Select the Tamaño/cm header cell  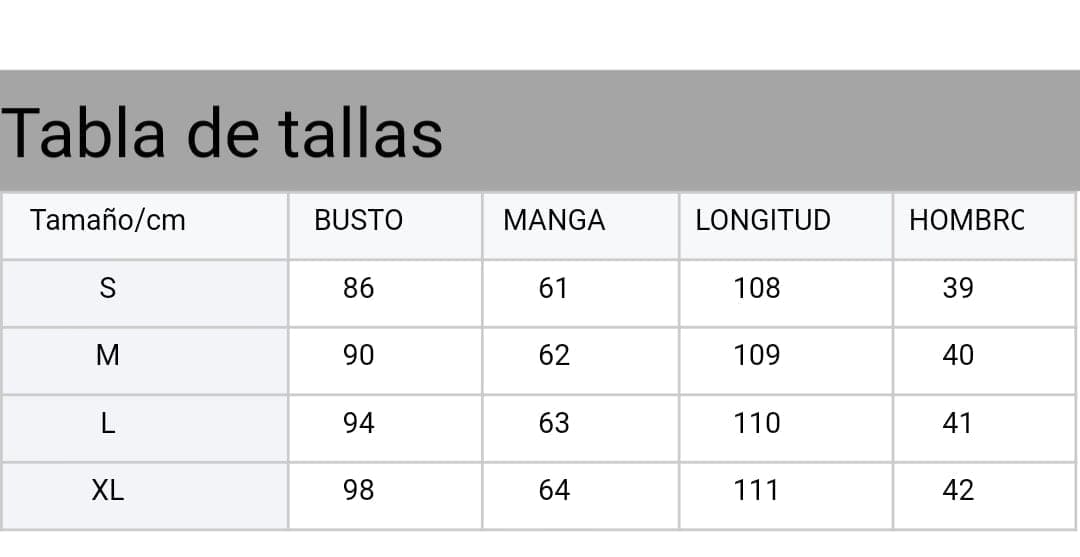pyautogui.click(x=108, y=220)
